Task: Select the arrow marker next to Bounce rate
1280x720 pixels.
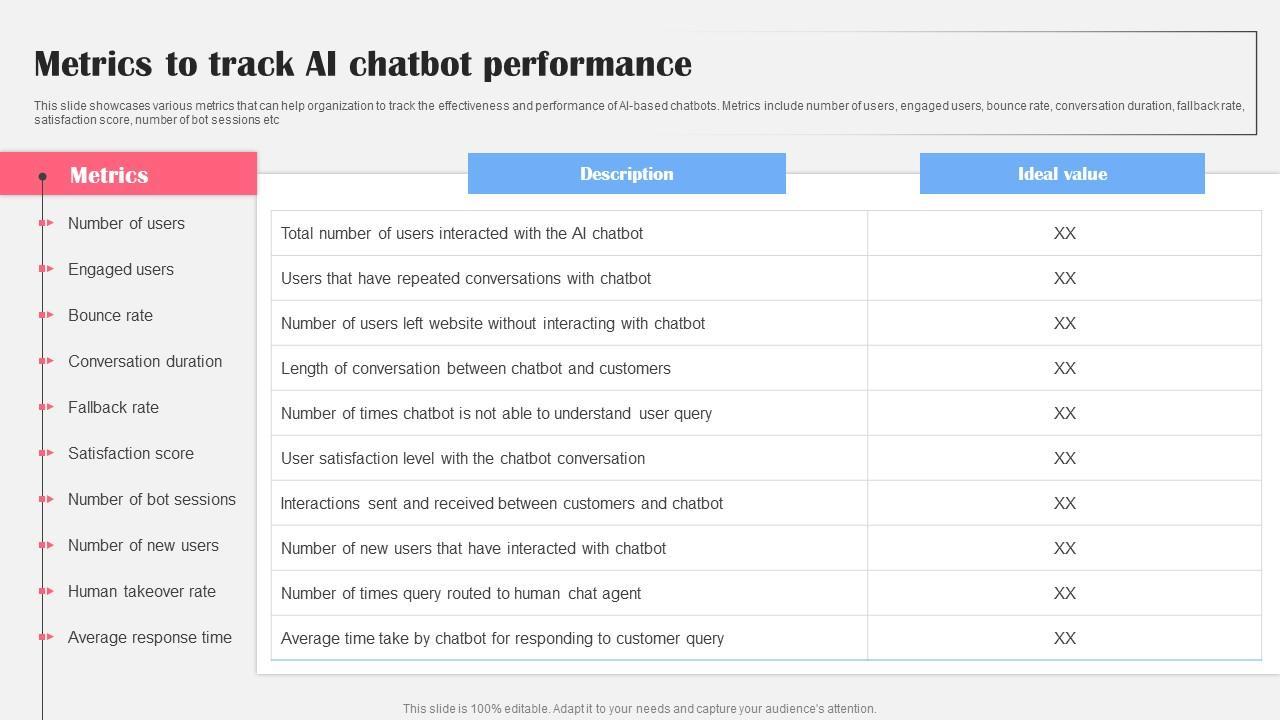Action: 46,315
